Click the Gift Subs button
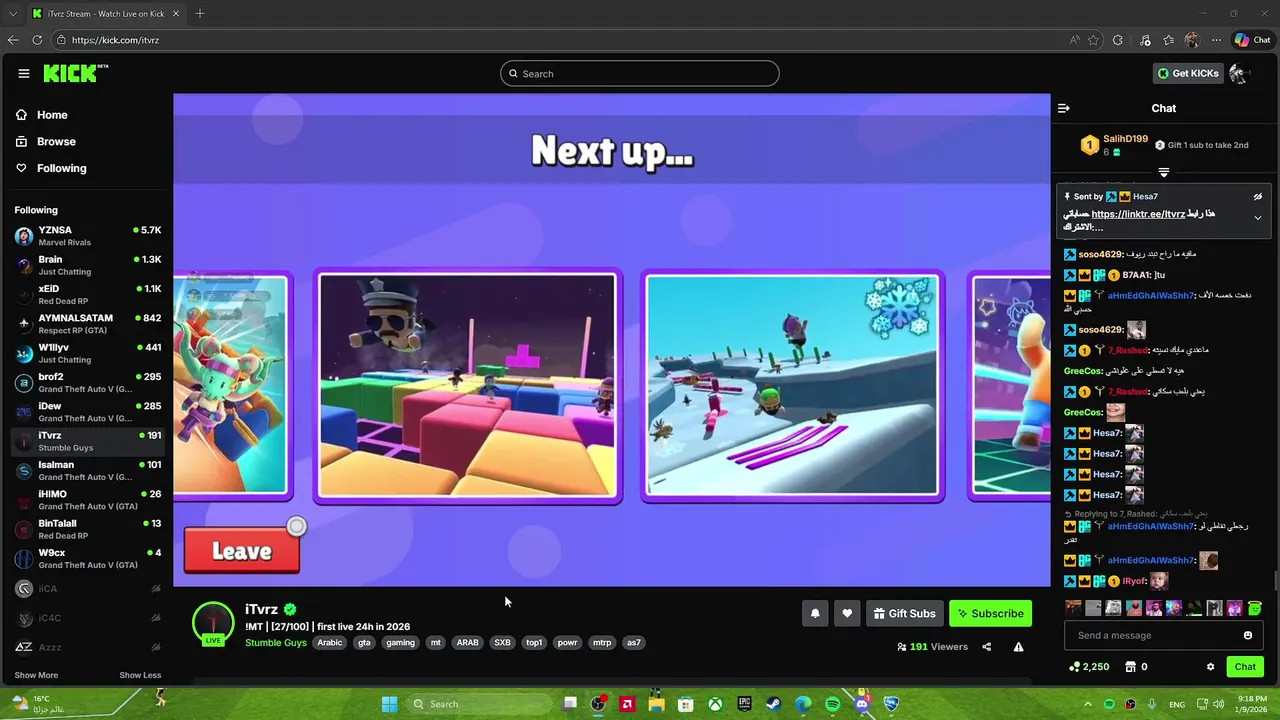 coord(904,614)
